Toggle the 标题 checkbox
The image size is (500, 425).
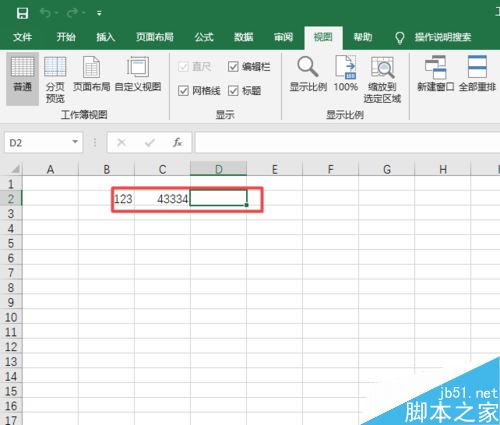(244, 91)
